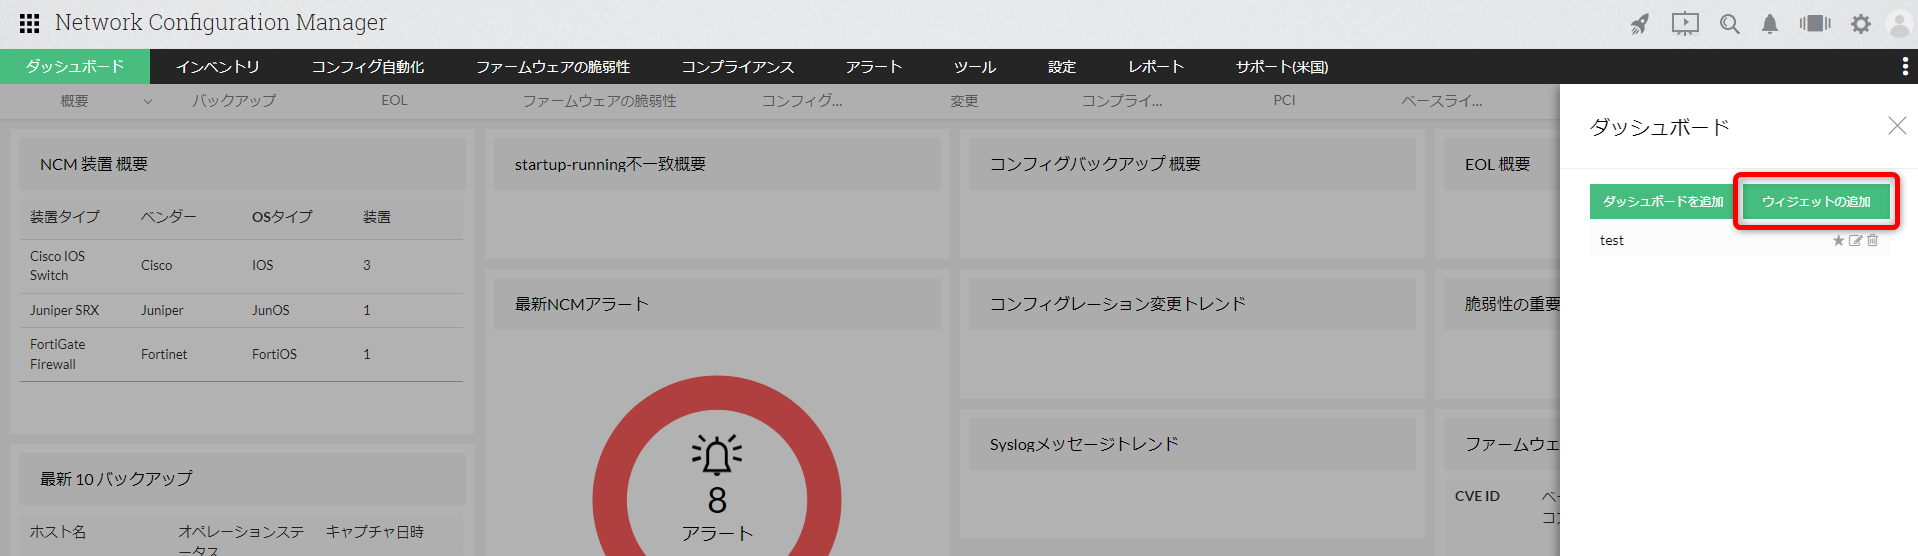Open the レポート menu
The image size is (1918, 556).
tap(1156, 67)
